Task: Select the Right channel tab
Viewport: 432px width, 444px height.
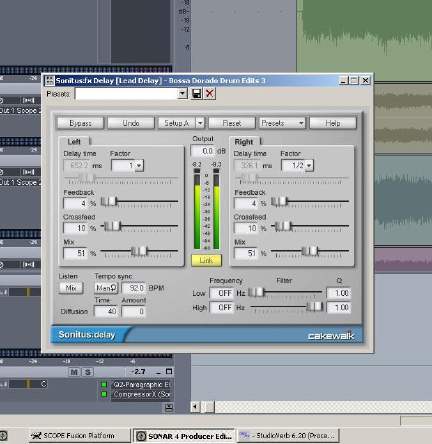Action: coord(244,142)
